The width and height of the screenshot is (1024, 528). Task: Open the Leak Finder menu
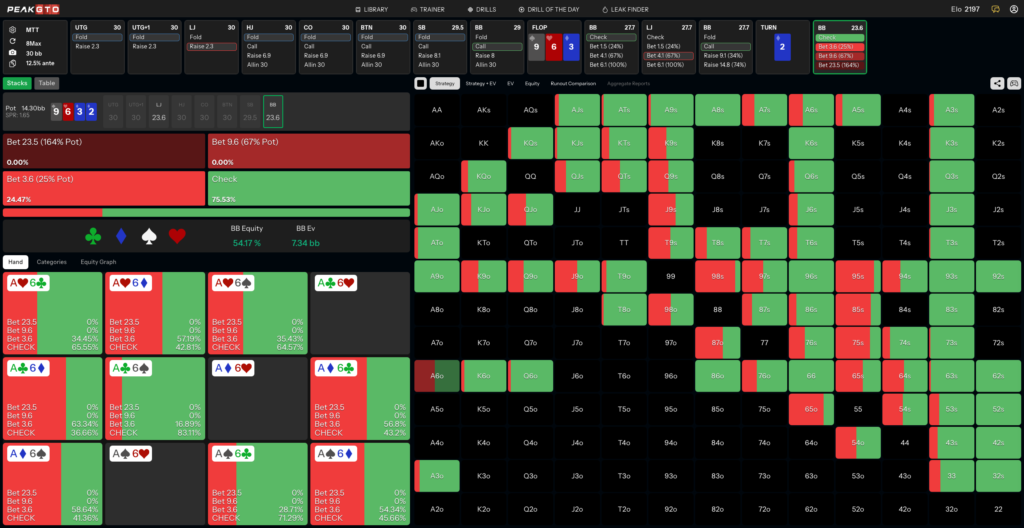625,10
